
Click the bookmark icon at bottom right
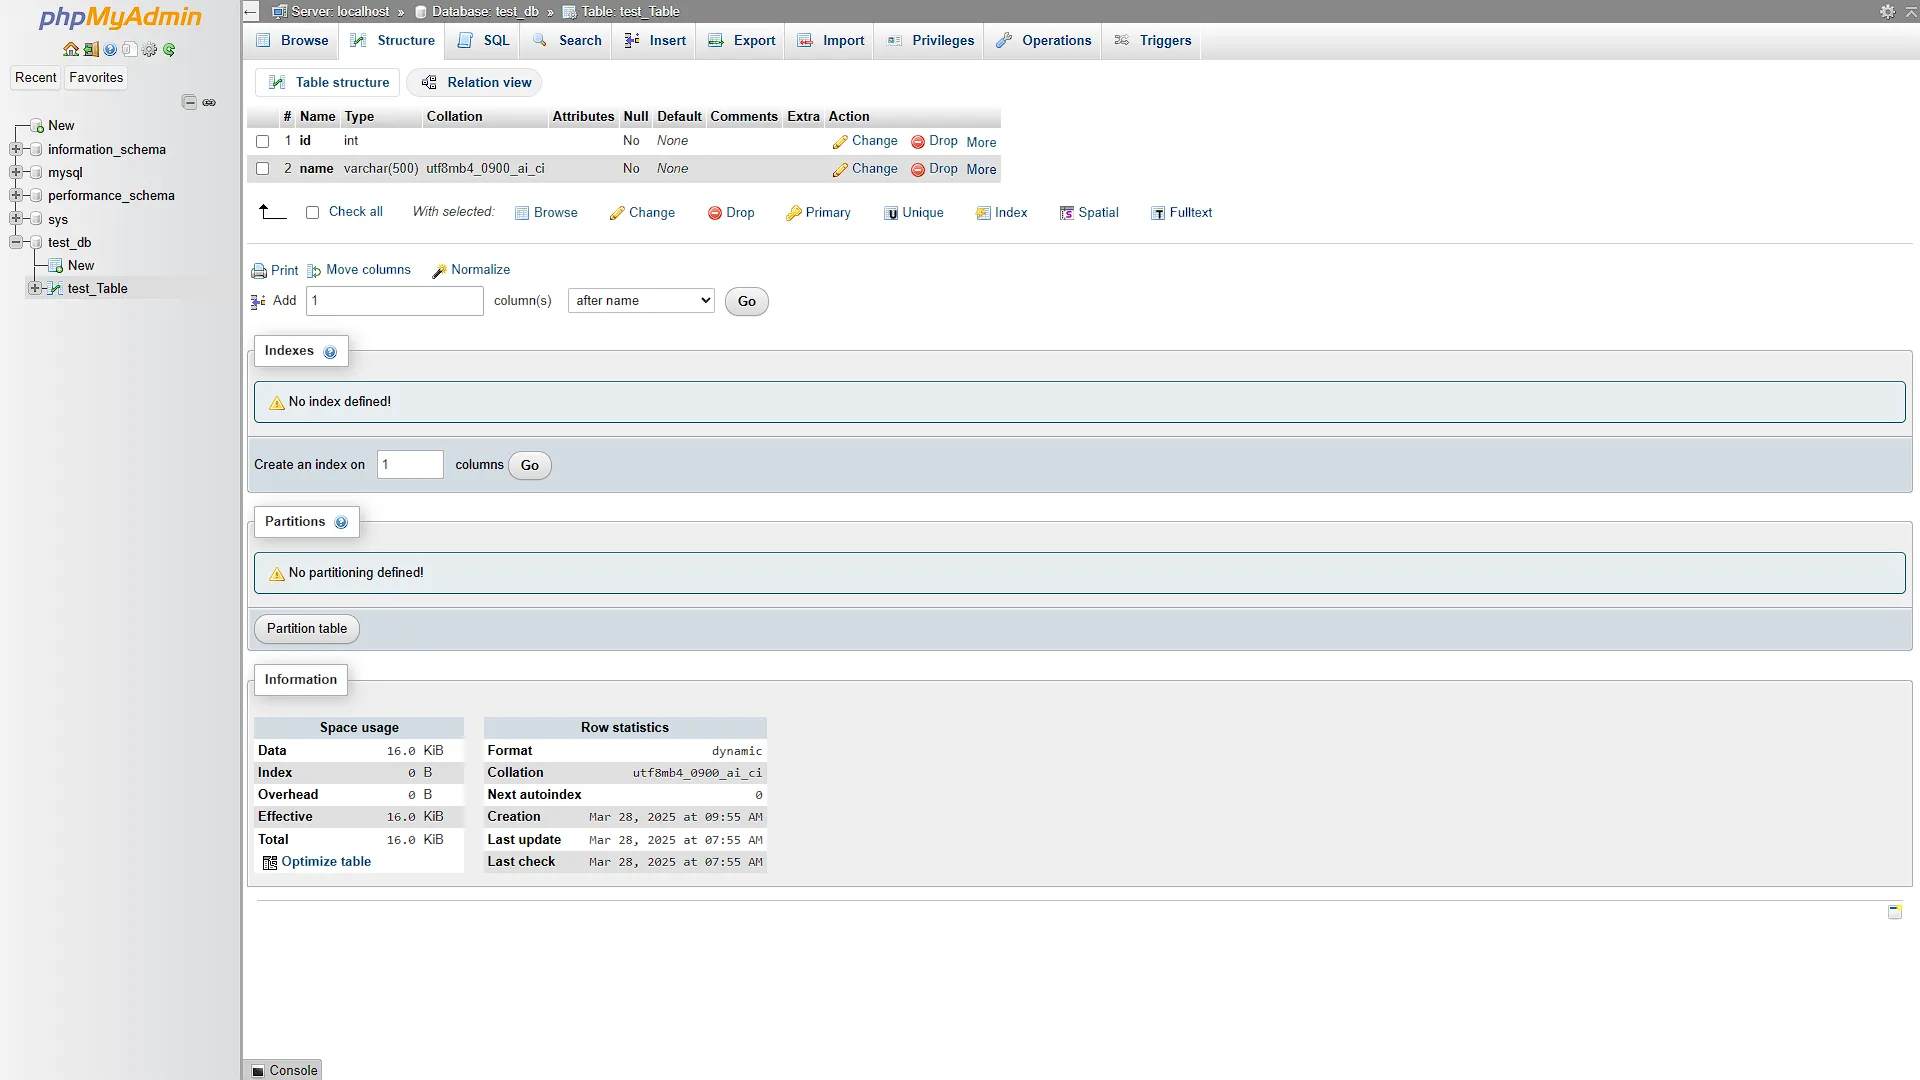pyautogui.click(x=1894, y=911)
